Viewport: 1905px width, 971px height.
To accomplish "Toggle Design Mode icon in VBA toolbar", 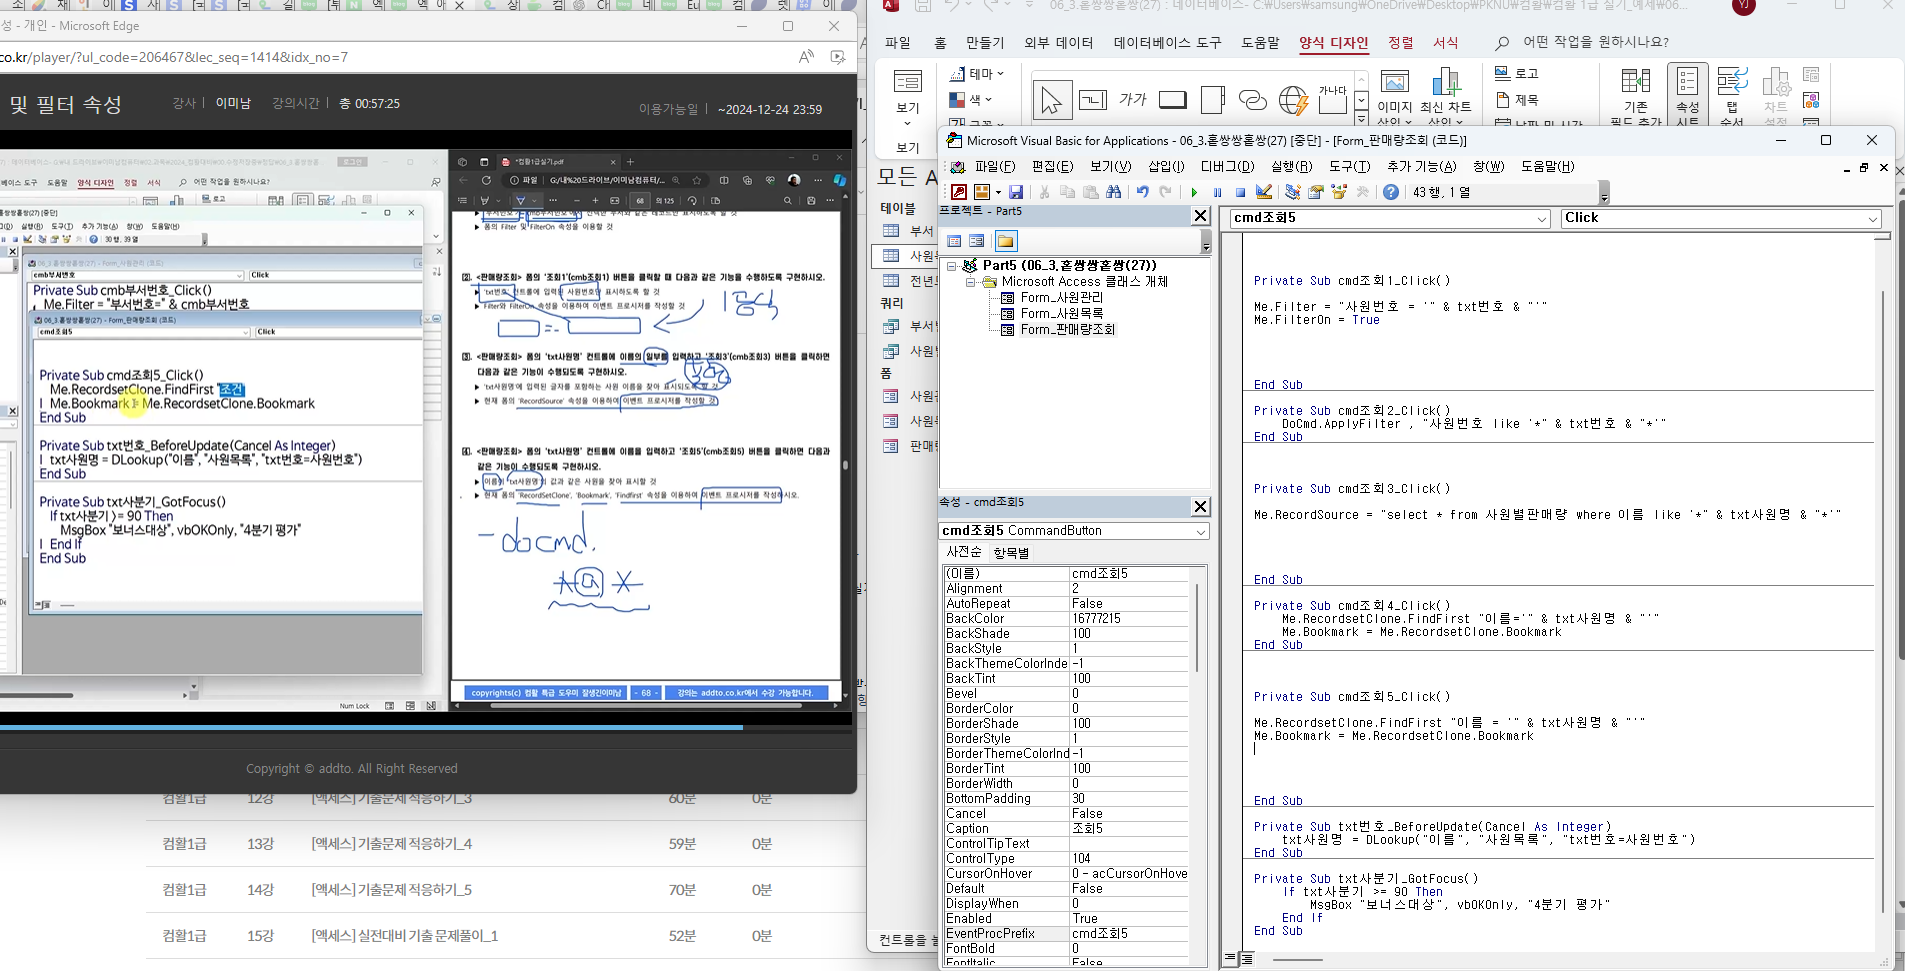I will (1264, 192).
